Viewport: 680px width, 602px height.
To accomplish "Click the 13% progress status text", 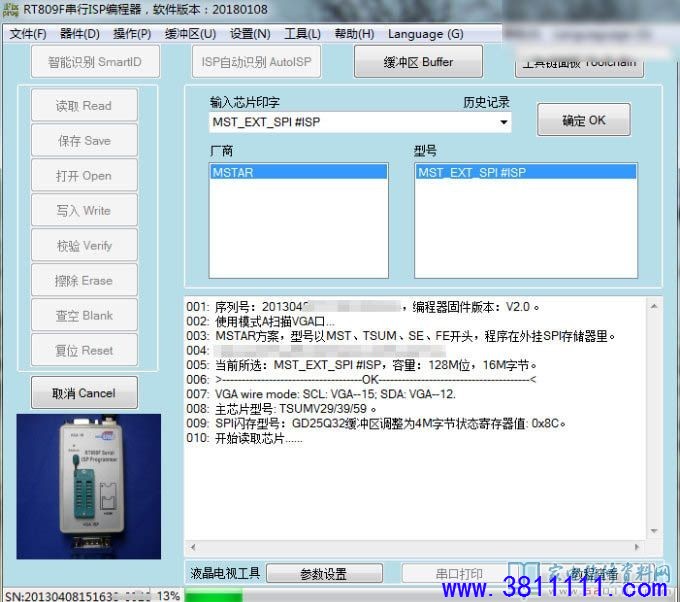I will click(x=168, y=596).
